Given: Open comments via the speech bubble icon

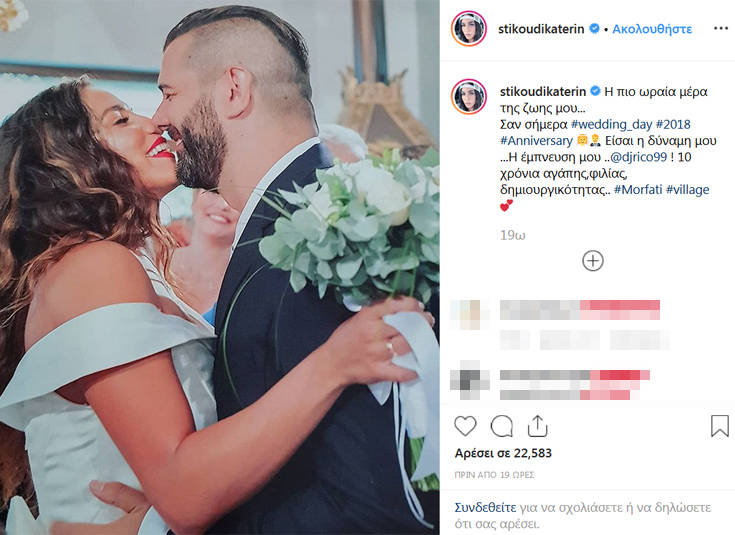Looking at the screenshot, I should [501, 426].
